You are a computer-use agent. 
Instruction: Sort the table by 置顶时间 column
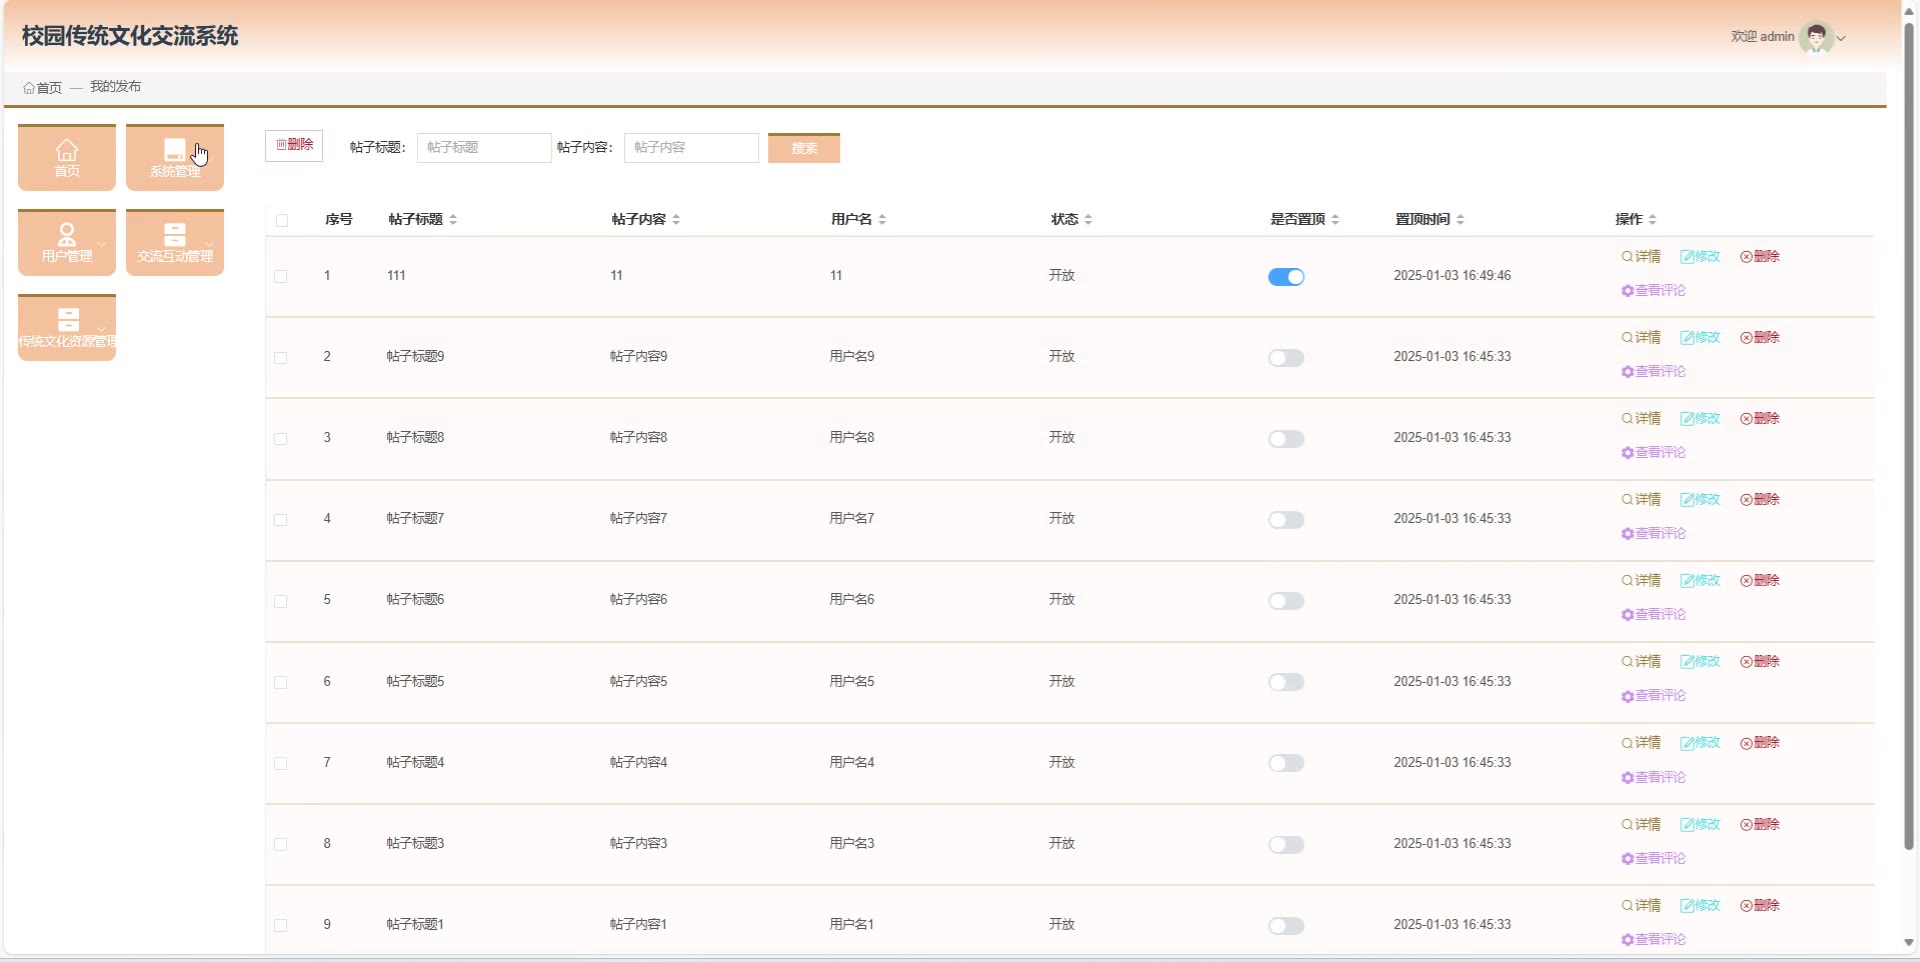1460,220
